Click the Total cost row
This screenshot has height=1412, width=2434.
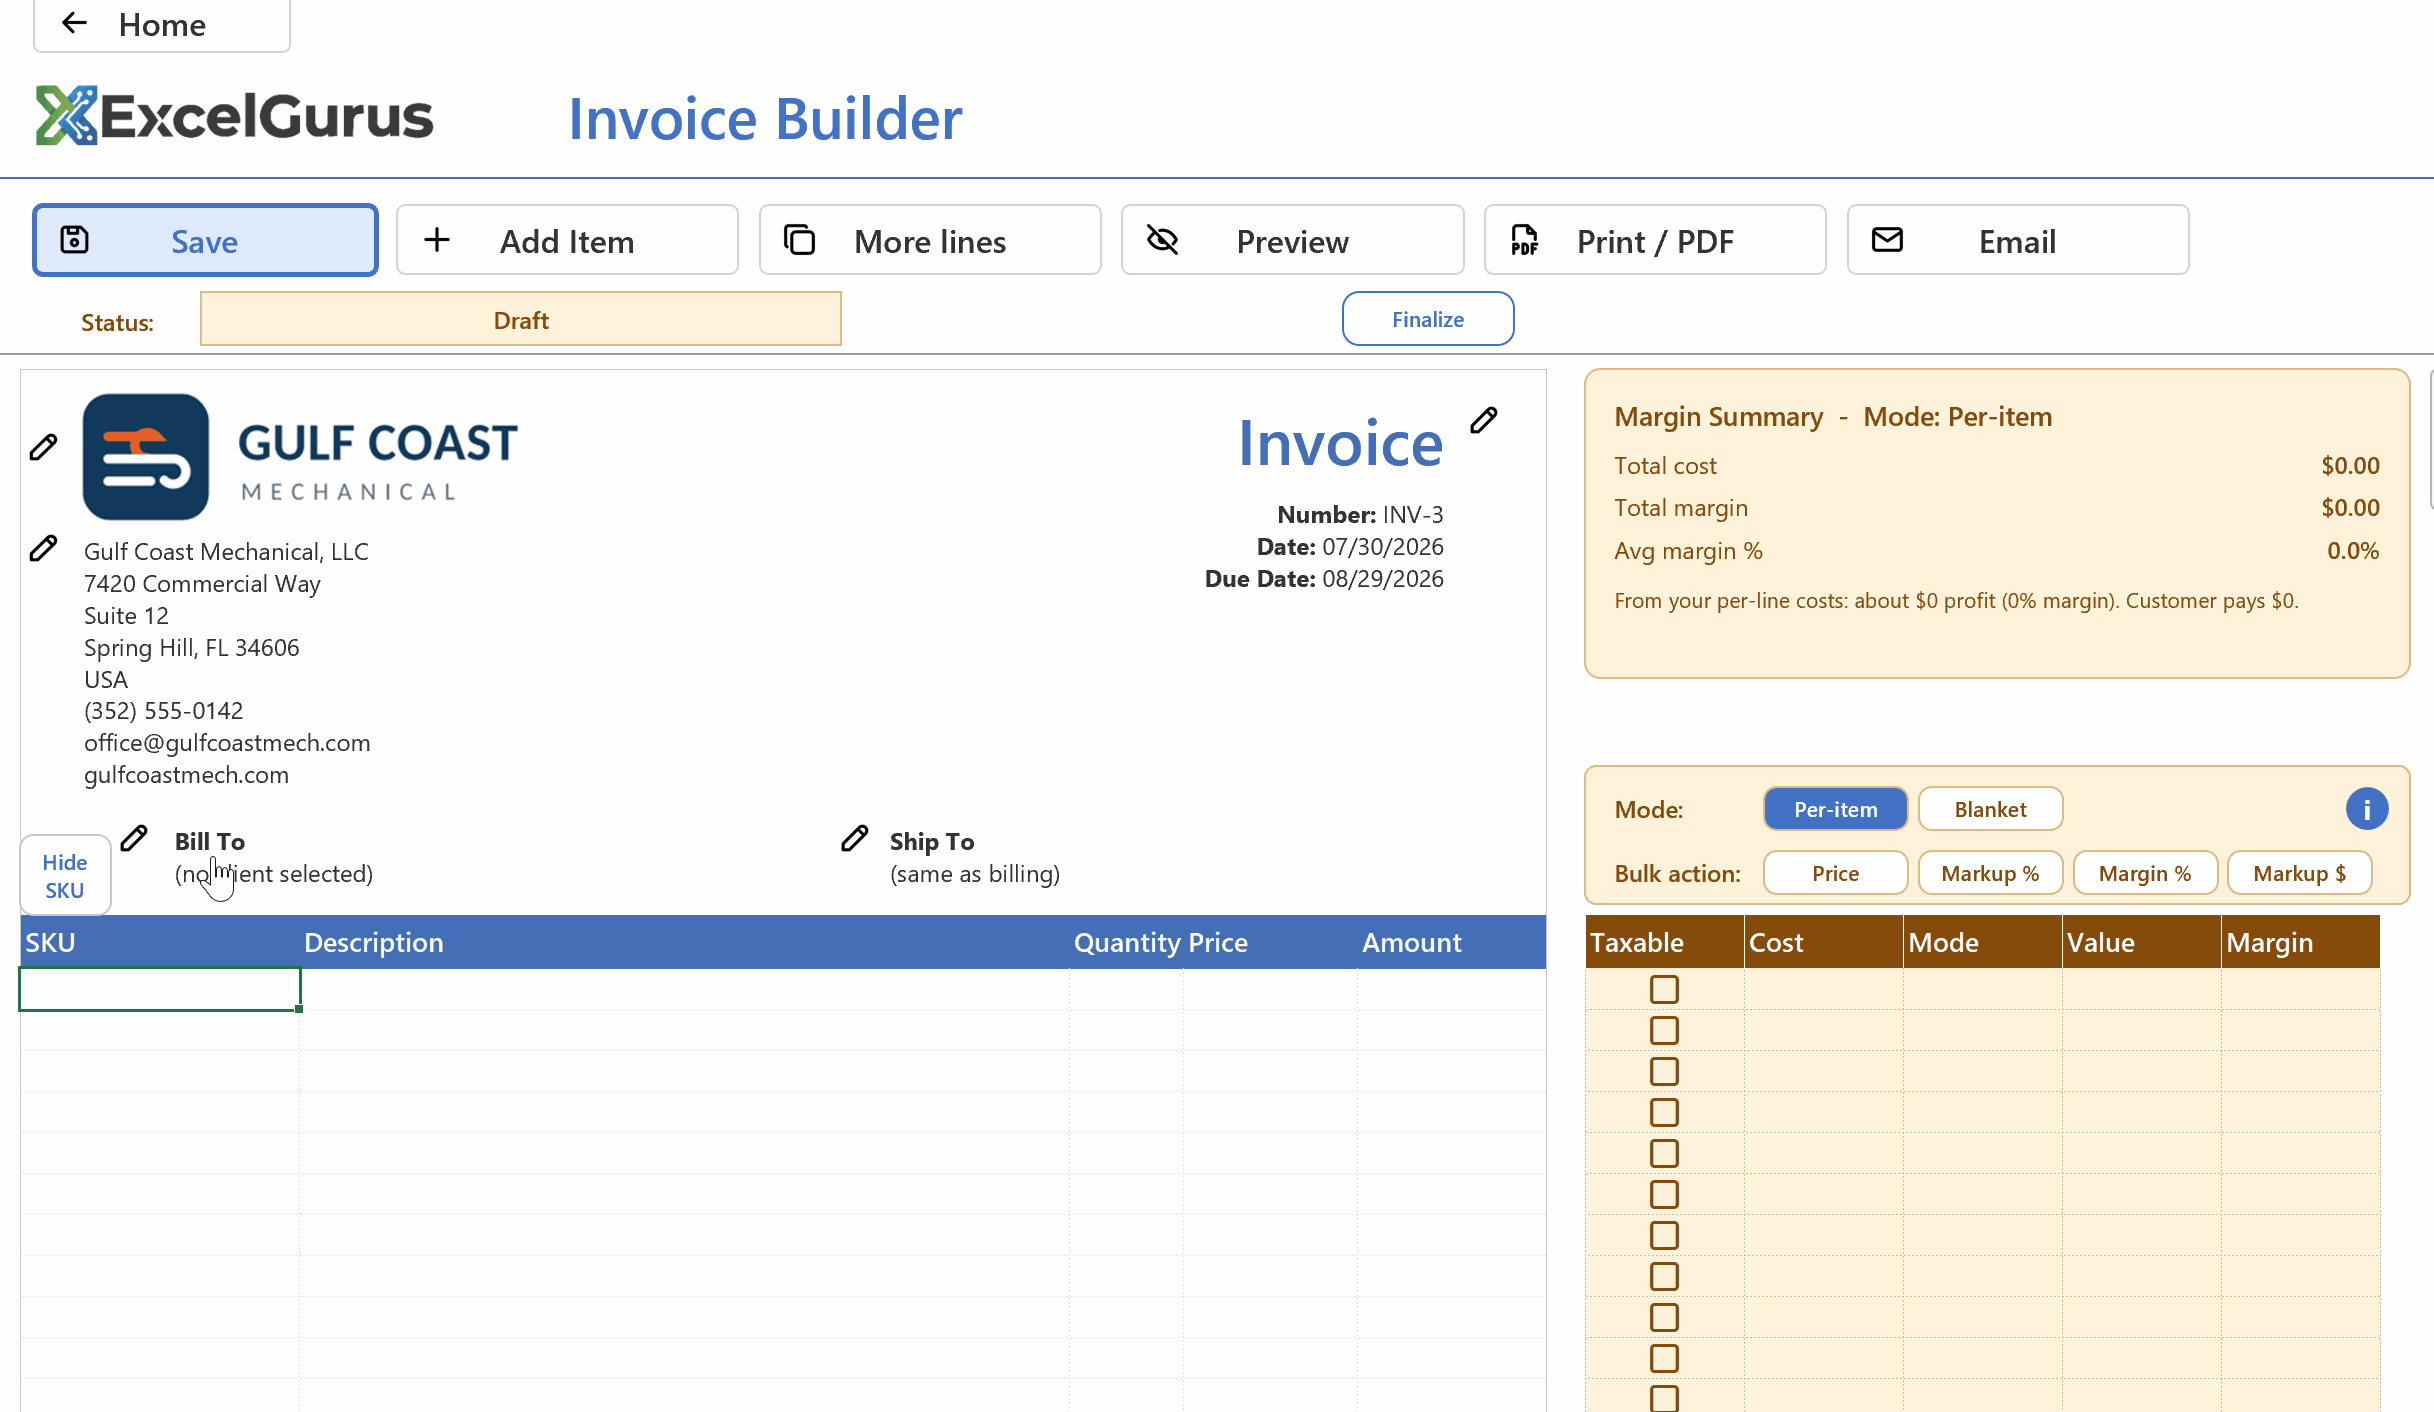1996,465
